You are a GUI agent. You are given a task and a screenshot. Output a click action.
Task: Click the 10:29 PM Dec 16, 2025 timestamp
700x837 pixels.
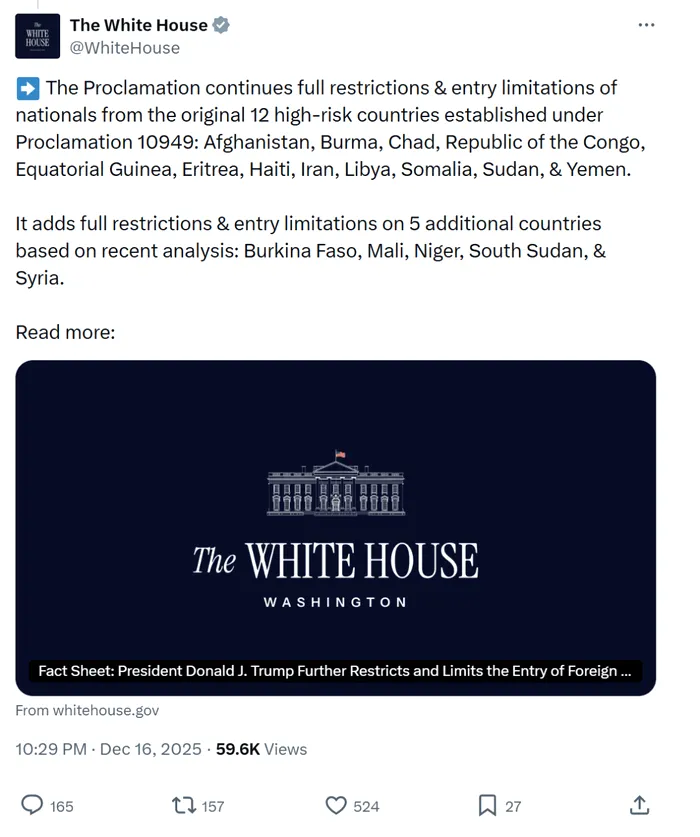tap(108, 749)
